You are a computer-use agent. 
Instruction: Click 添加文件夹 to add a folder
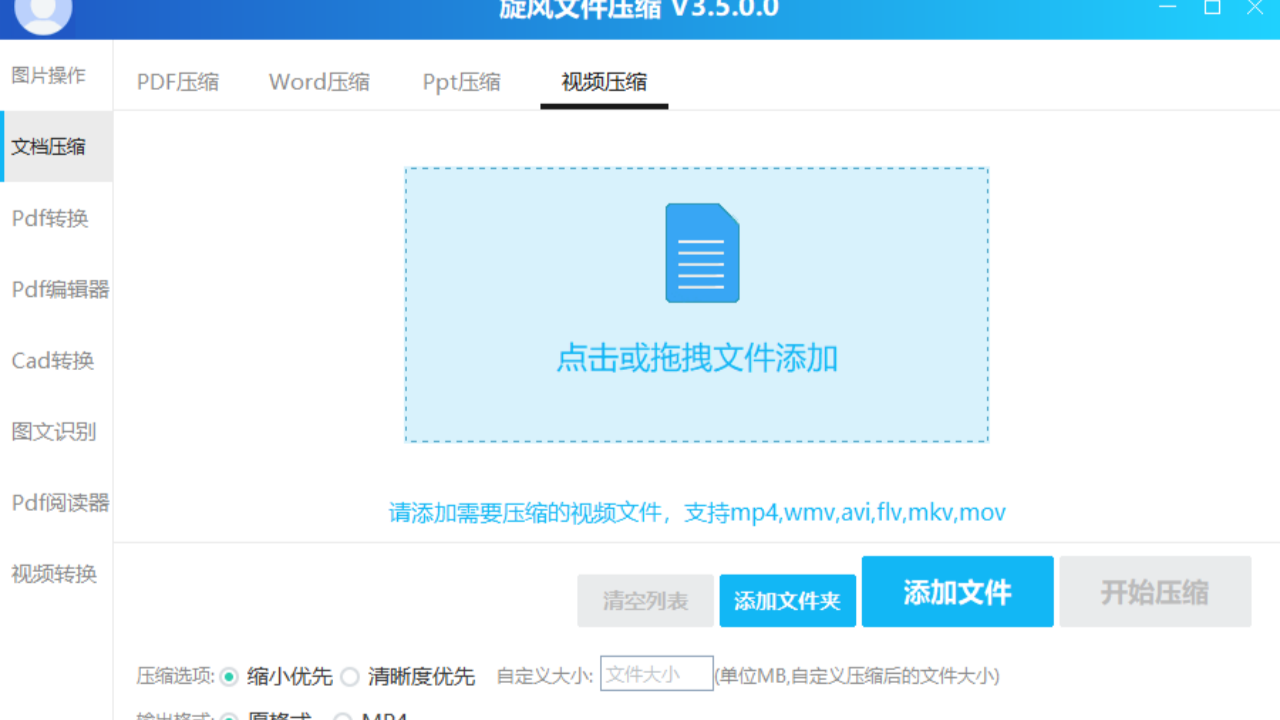coord(787,591)
